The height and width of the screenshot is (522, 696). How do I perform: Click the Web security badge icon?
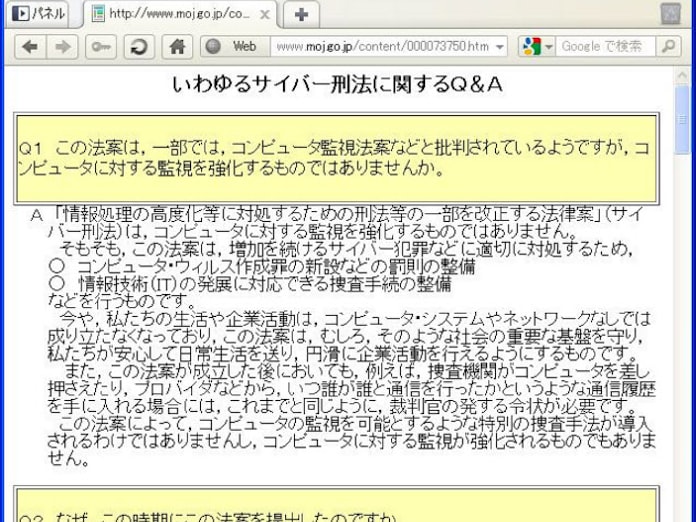[x=212, y=46]
